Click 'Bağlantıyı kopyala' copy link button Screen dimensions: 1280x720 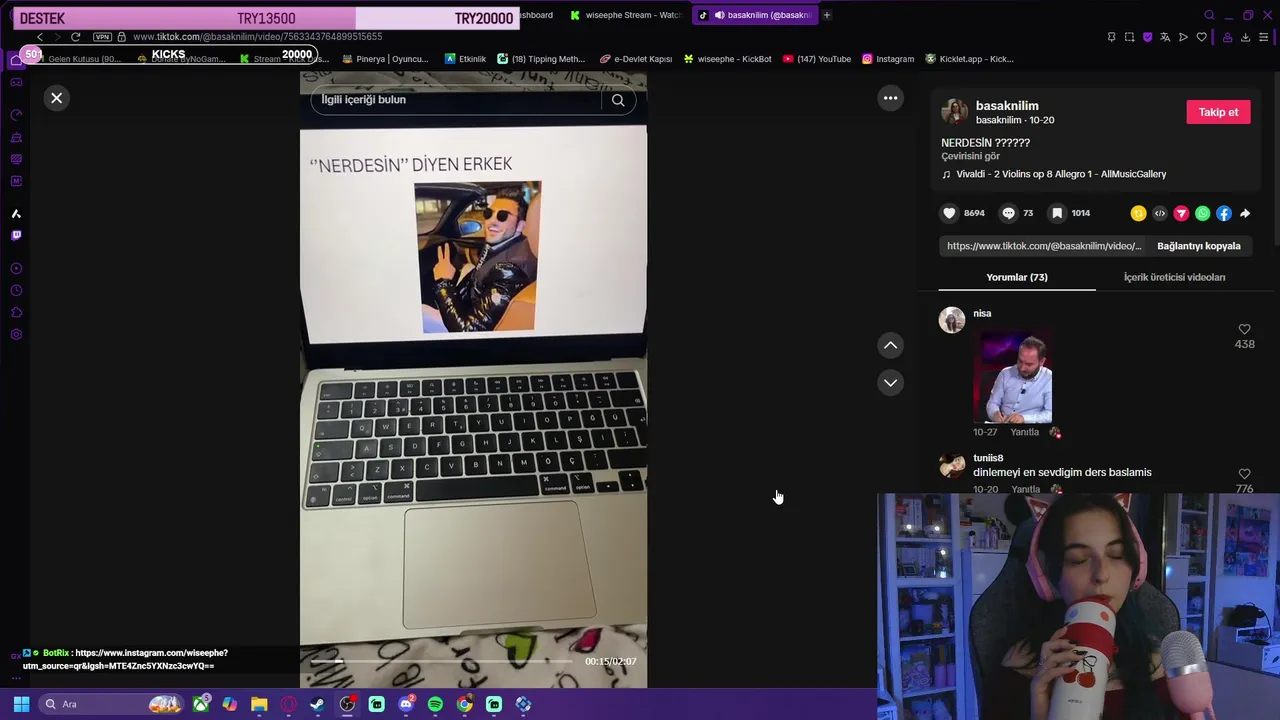pyautogui.click(x=1198, y=246)
